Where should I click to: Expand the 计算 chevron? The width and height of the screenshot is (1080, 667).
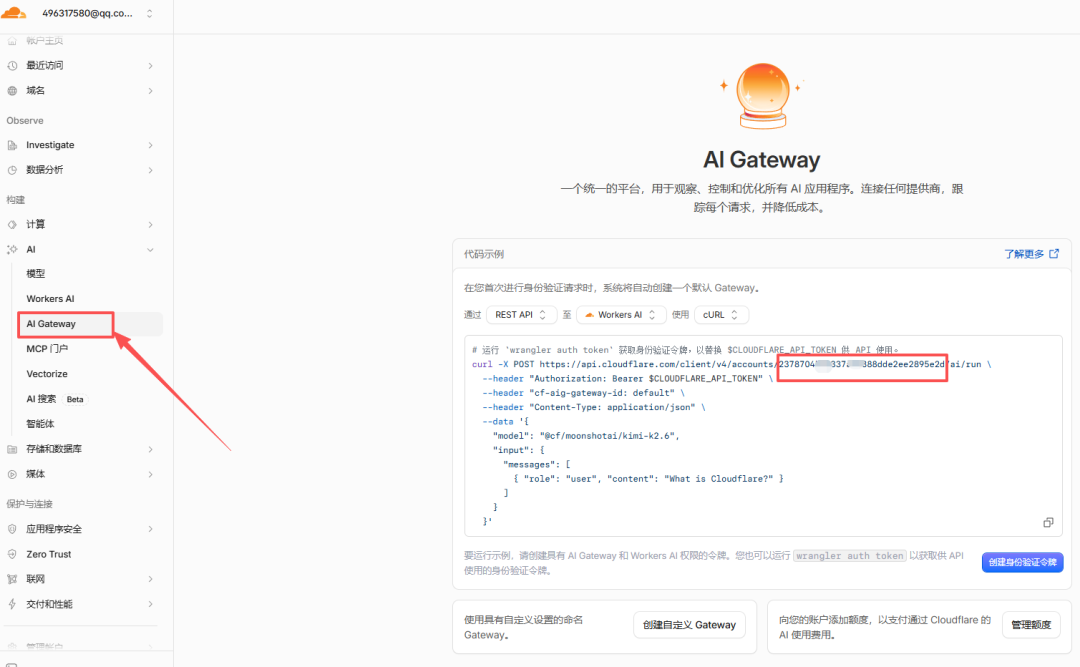[x=150, y=225]
